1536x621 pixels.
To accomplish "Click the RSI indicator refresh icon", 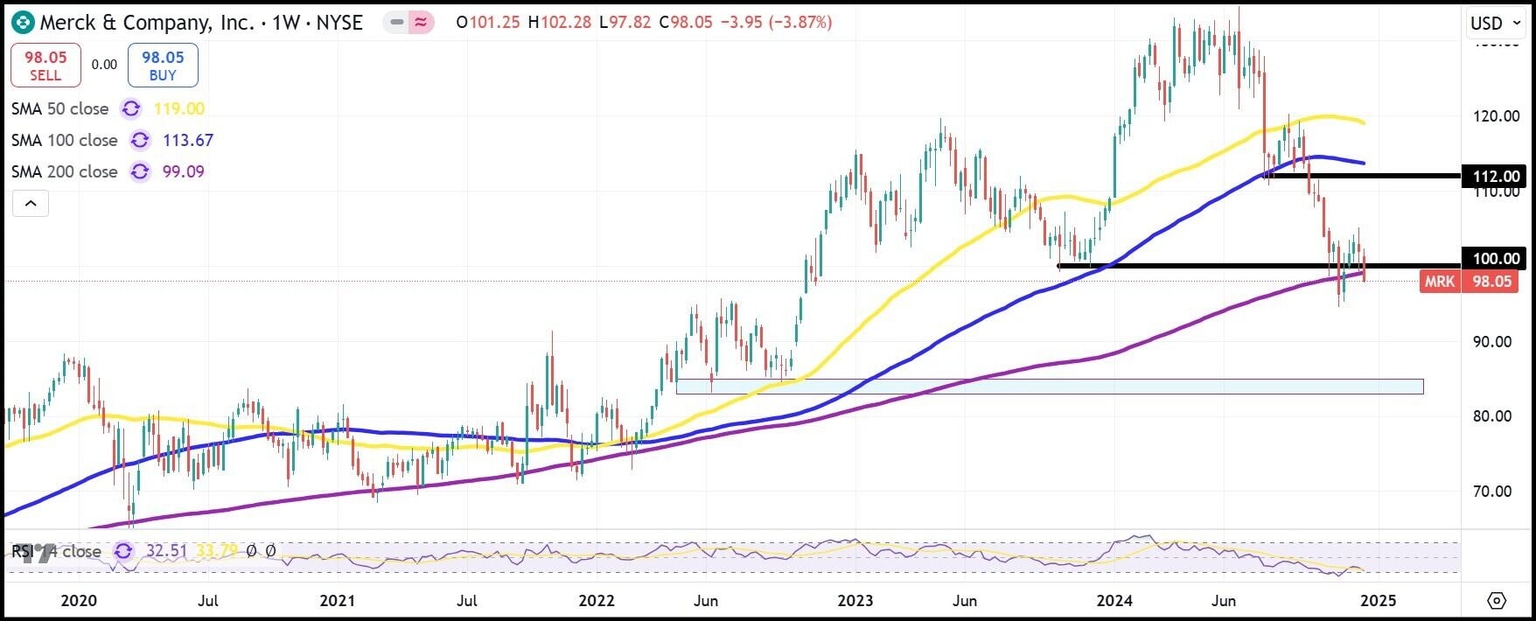I will click(x=124, y=551).
